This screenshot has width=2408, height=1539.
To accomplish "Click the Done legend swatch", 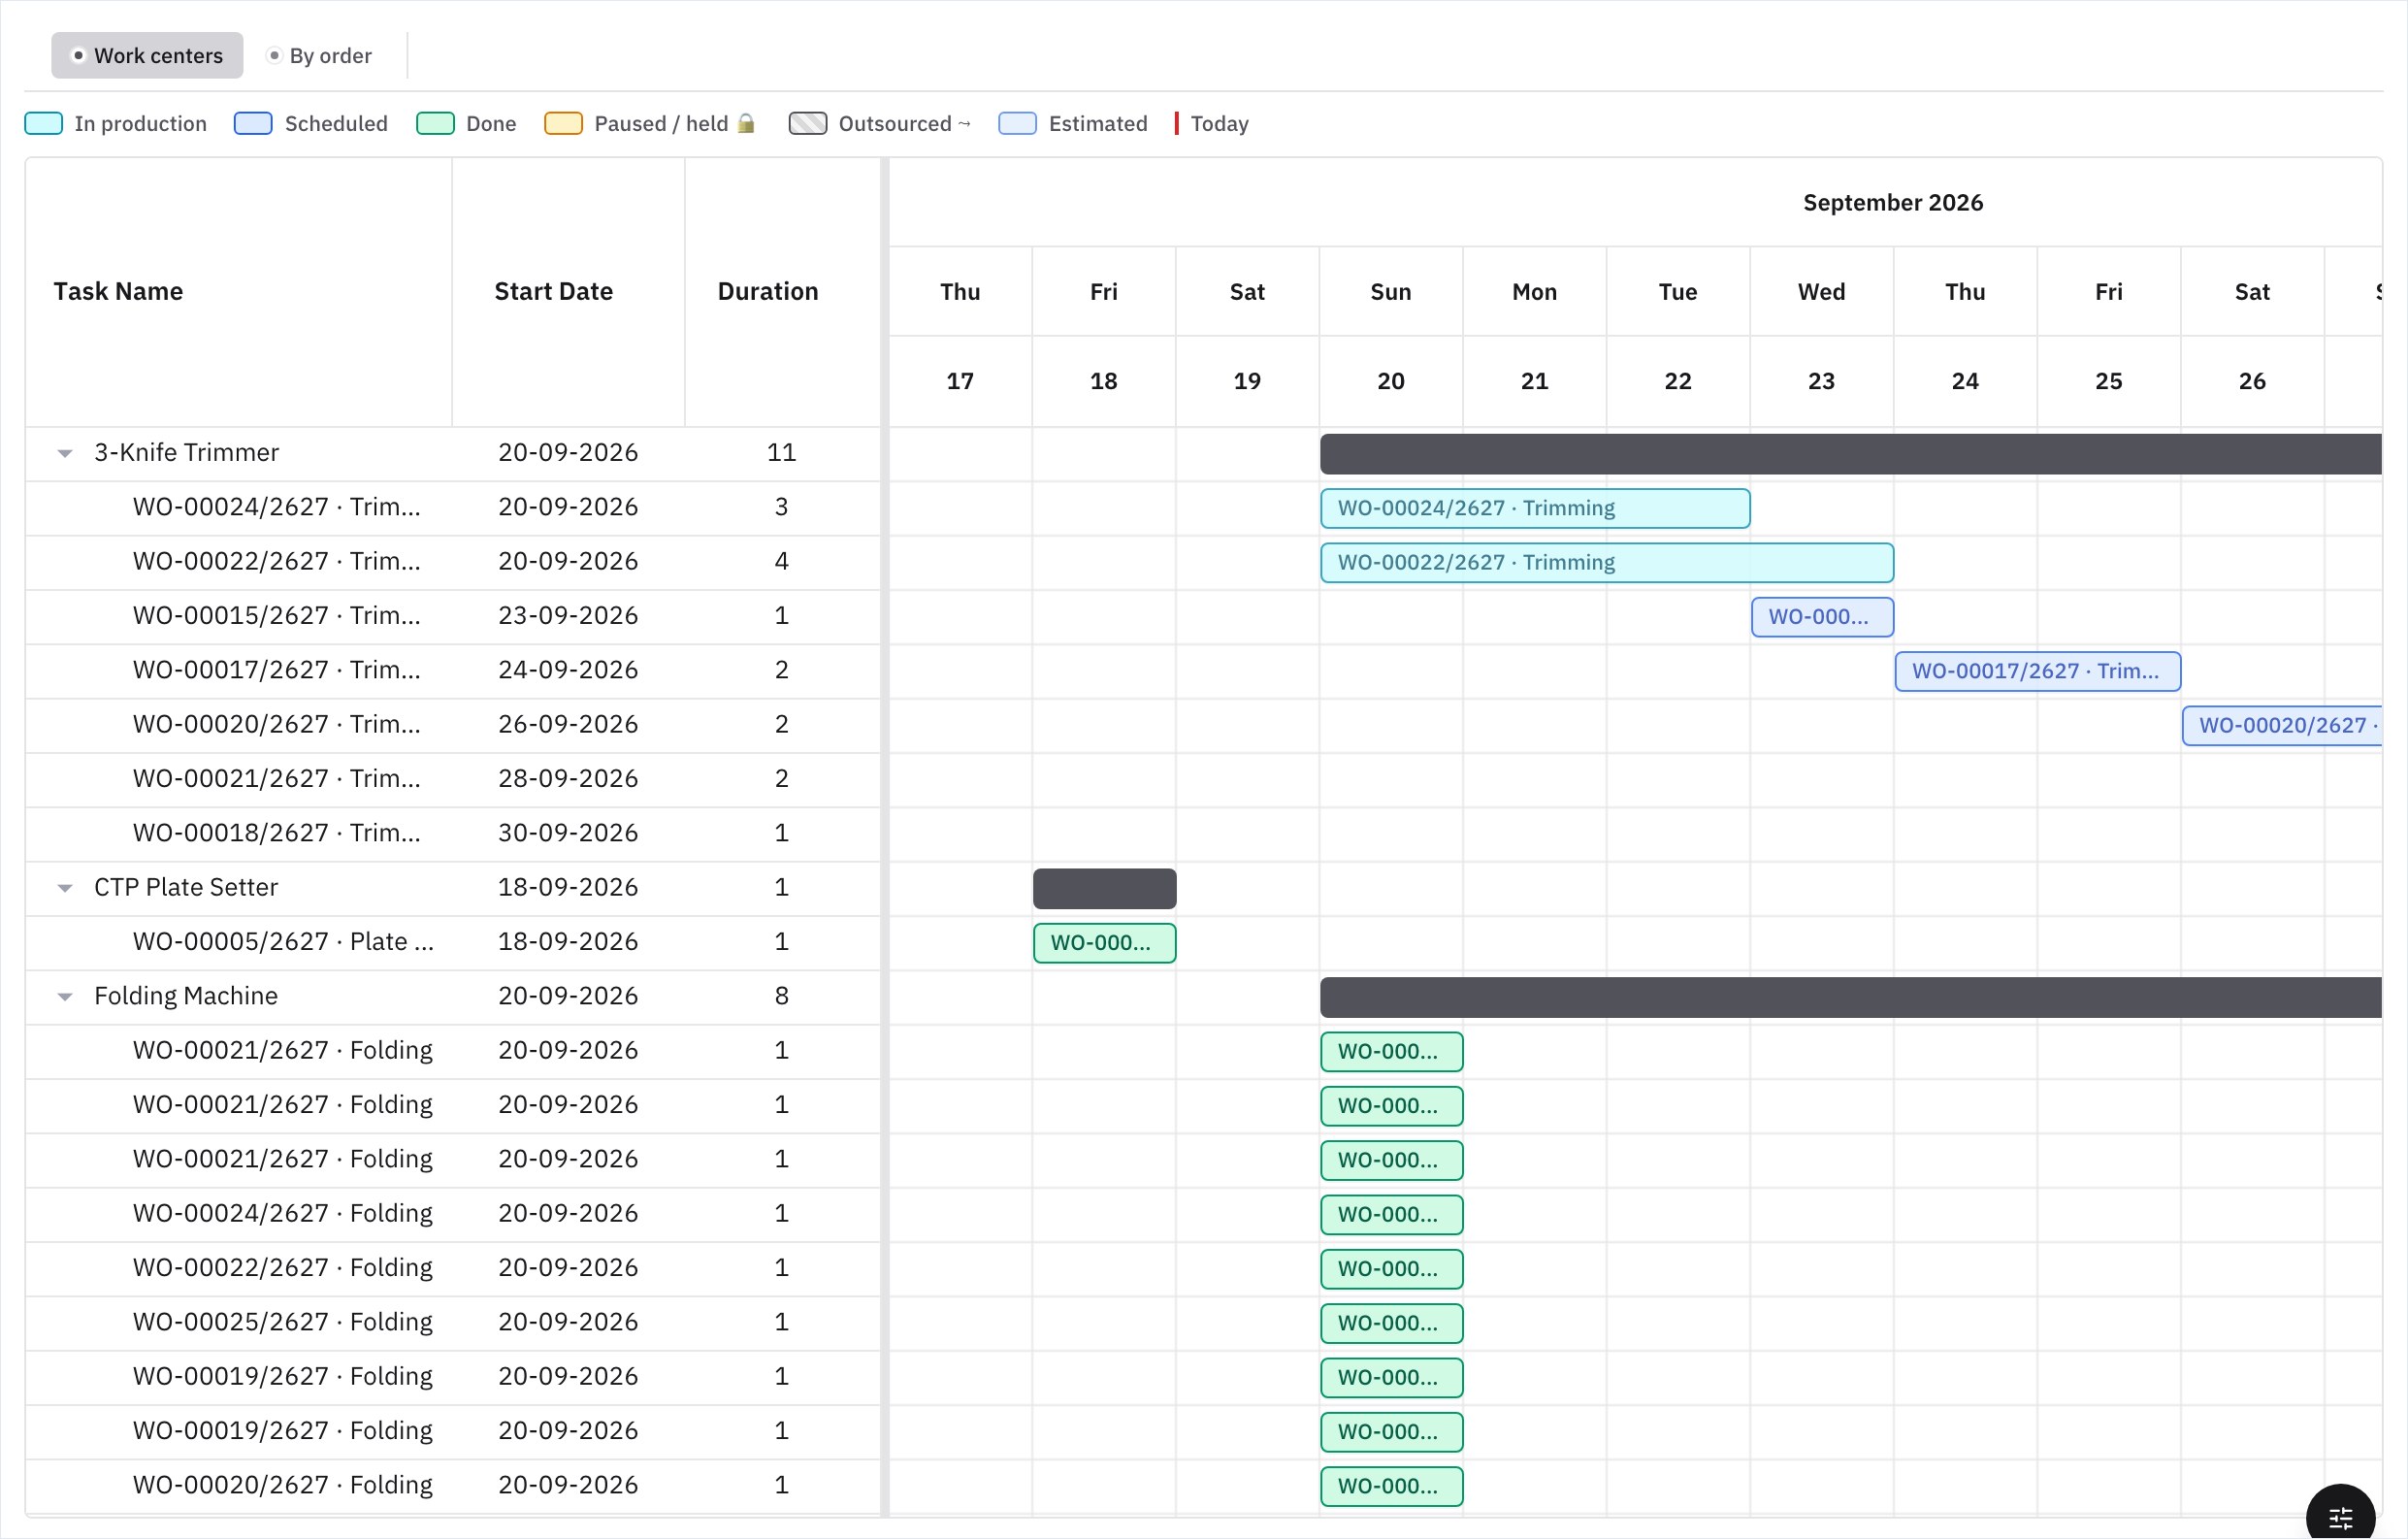I will pyautogui.click(x=435, y=123).
